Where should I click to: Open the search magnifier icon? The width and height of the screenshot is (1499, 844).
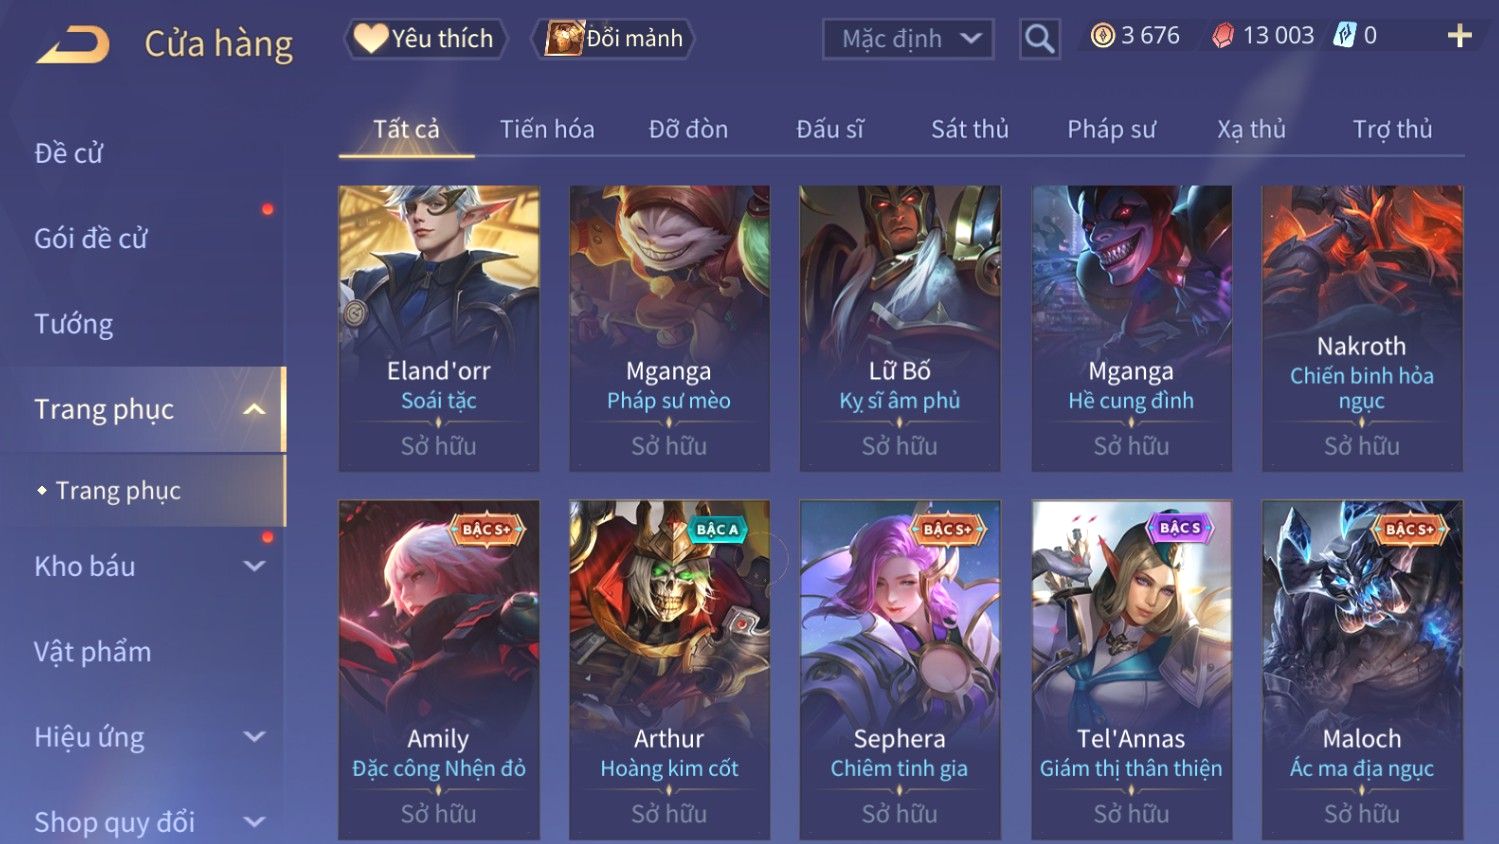coord(1040,39)
